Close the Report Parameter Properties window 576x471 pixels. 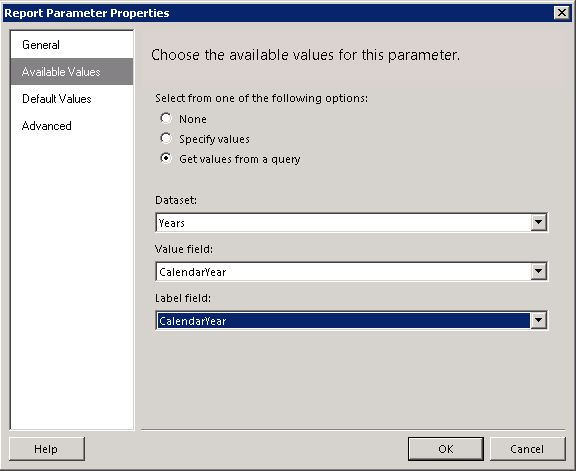[562, 13]
